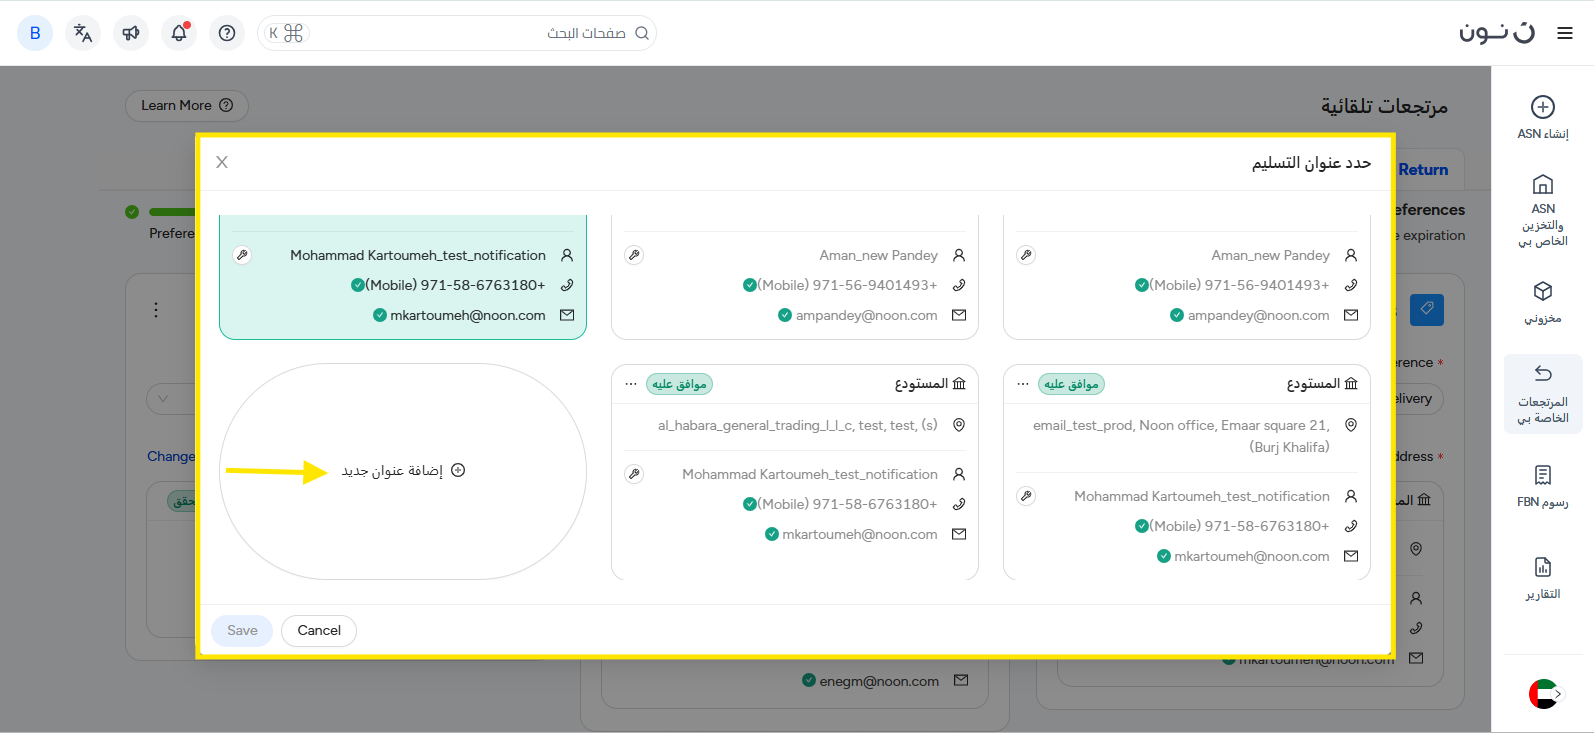Click the translate language icon
1594x733 pixels.
[x=83, y=33]
